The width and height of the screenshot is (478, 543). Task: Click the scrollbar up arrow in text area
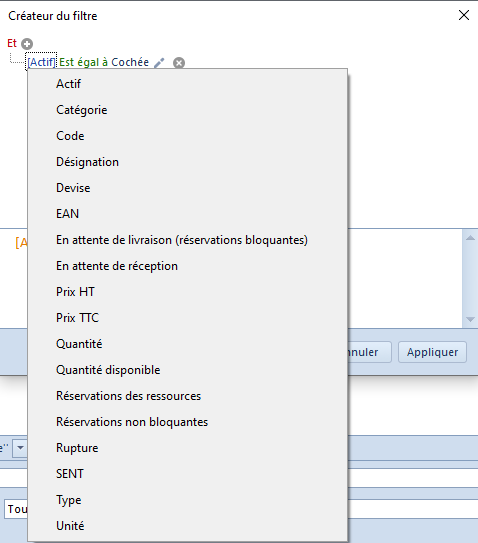pos(470,238)
